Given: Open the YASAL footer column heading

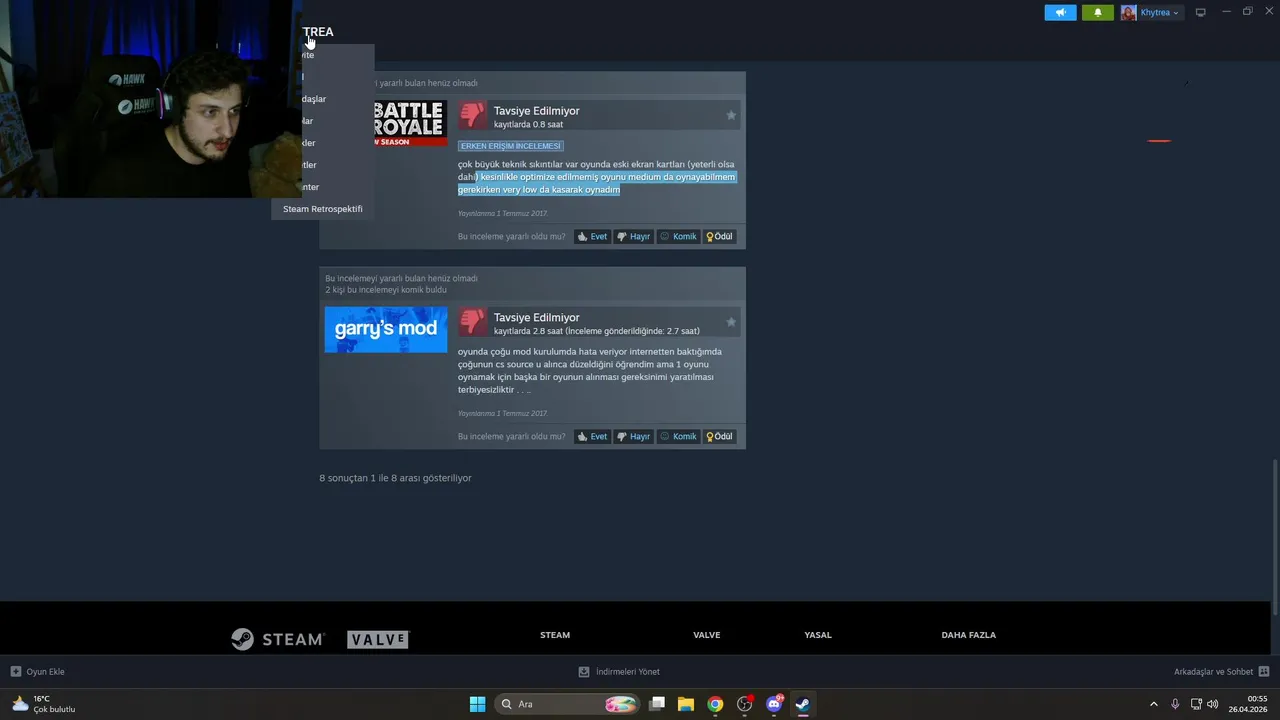Looking at the screenshot, I should pyautogui.click(x=818, y=635).
